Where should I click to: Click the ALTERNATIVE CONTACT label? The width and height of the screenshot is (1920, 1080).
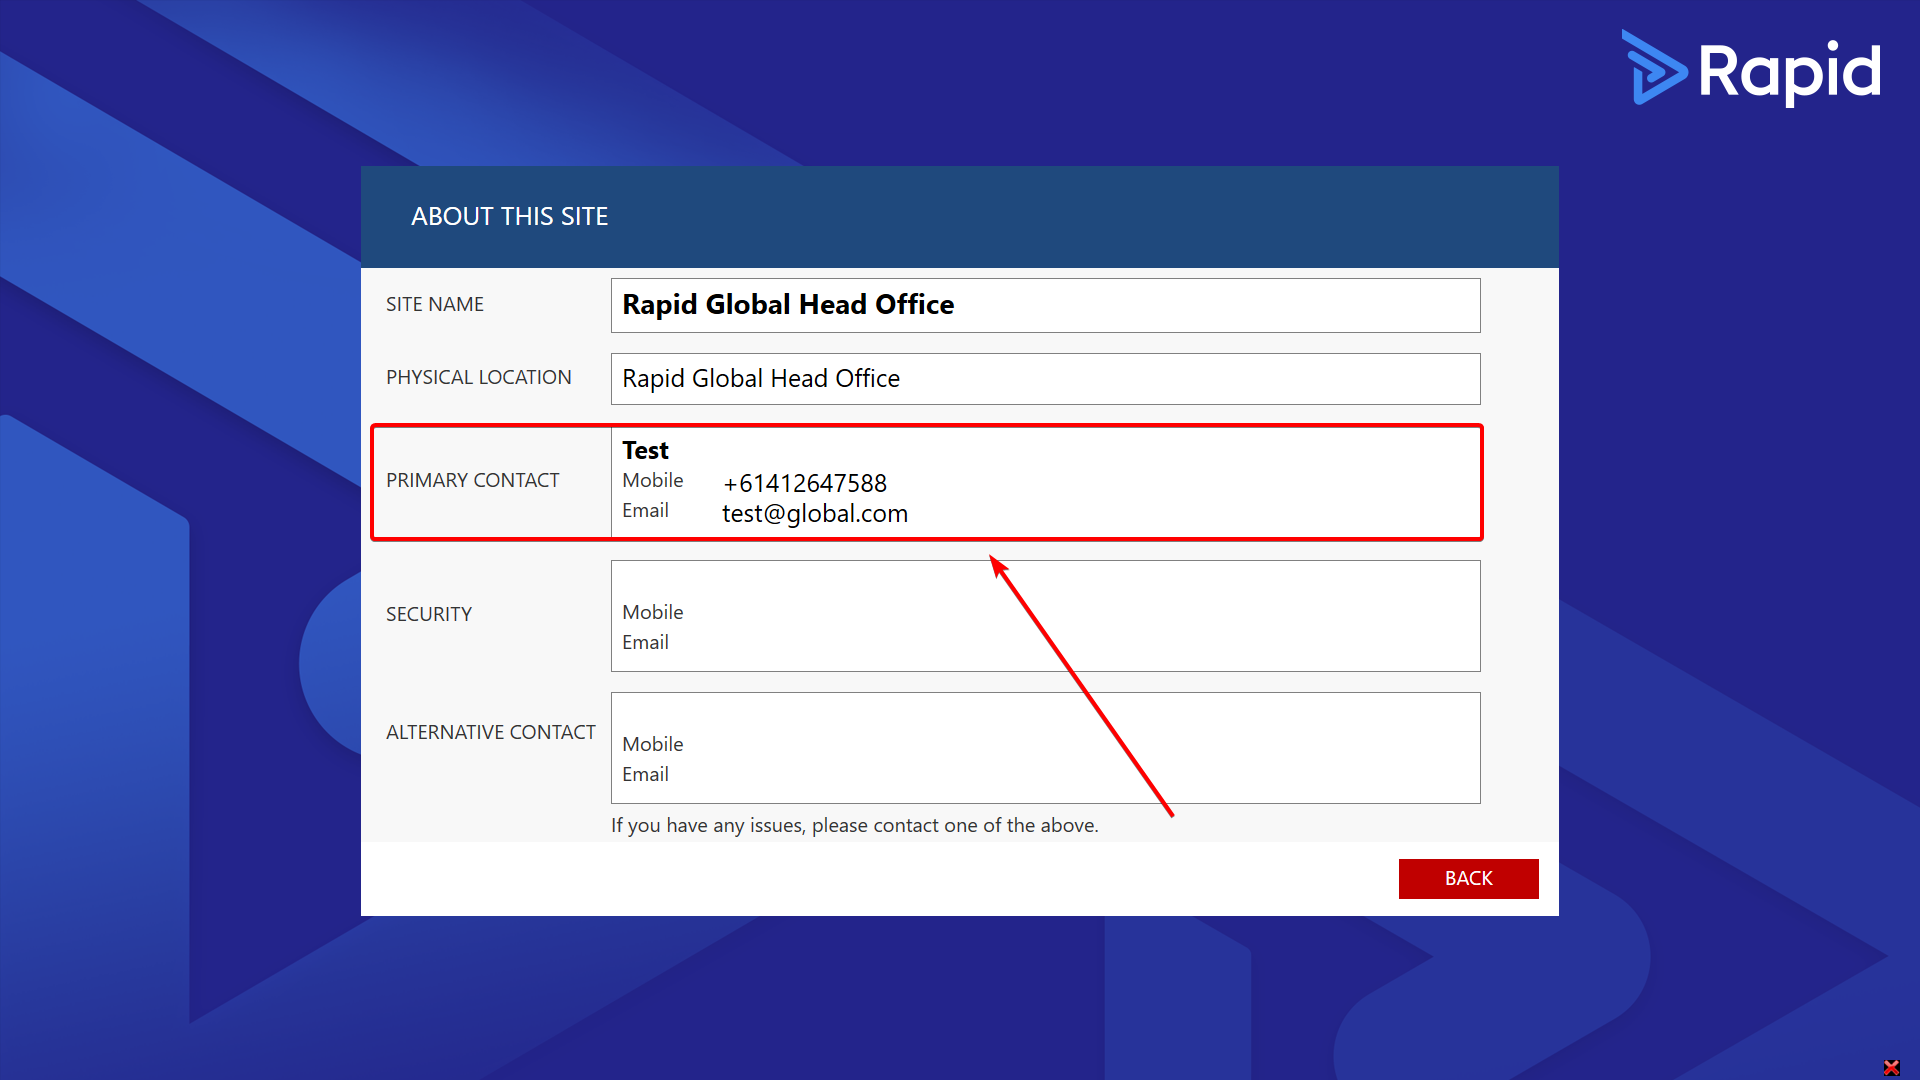pyautogui.click(x=490, y=732)
